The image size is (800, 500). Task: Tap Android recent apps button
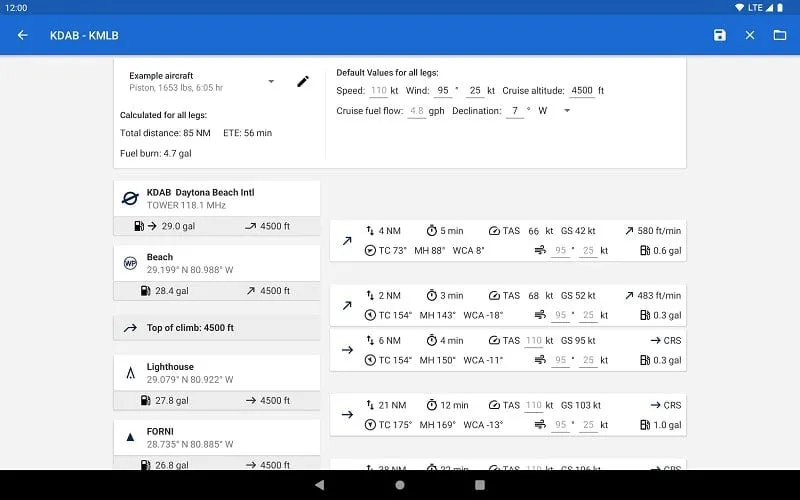click(x=480, y=485)
